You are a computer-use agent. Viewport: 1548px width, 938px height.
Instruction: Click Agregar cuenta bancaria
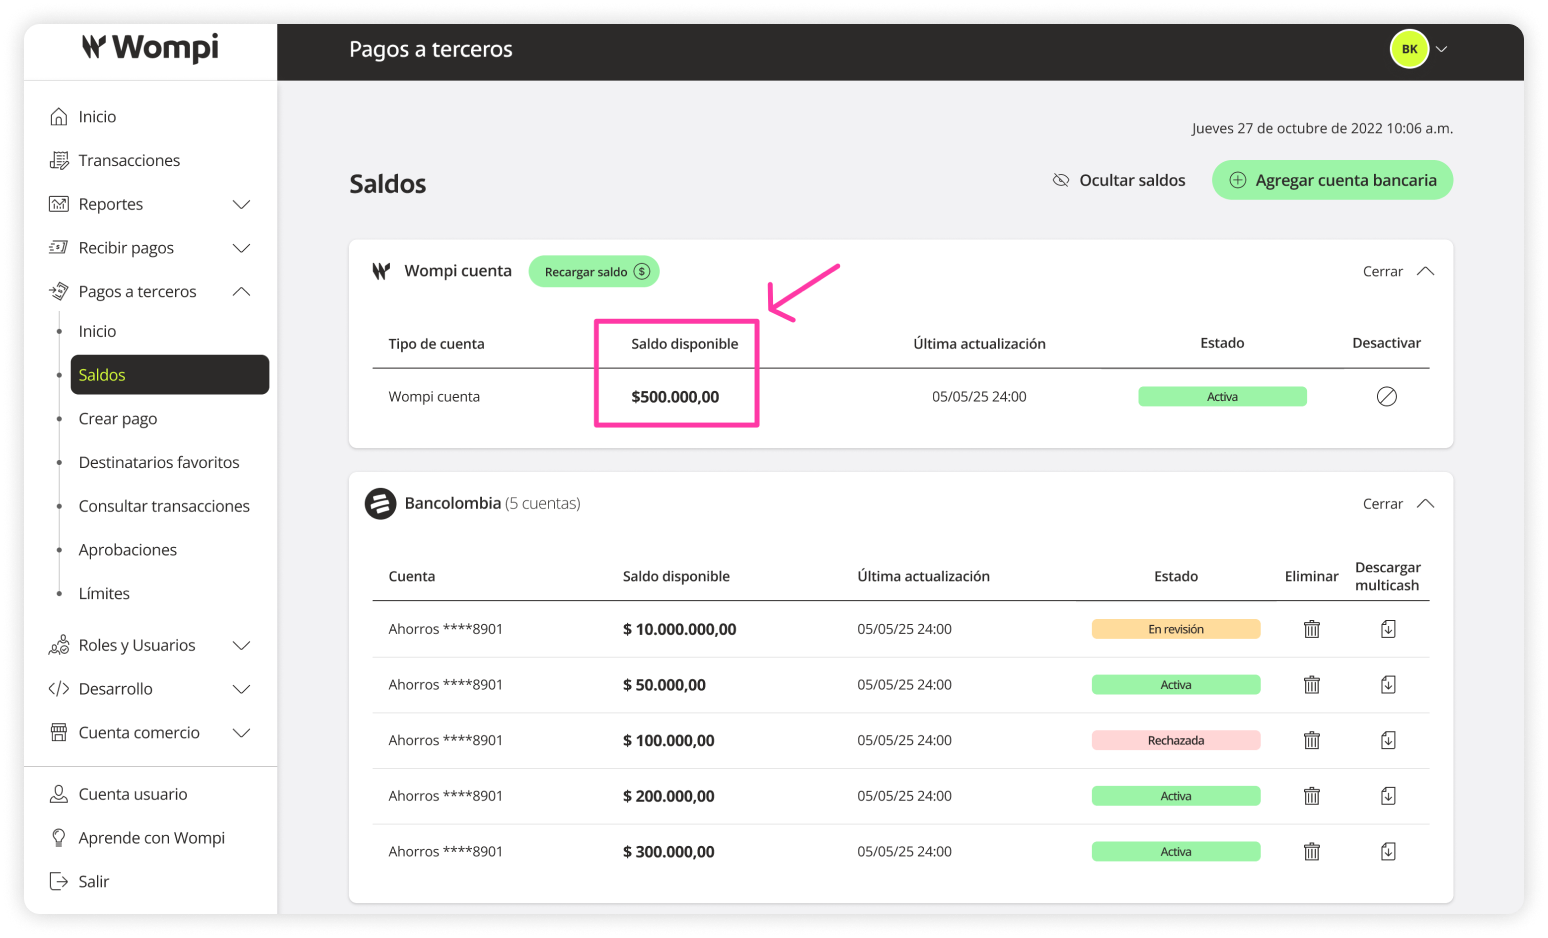click(1332, 180)
